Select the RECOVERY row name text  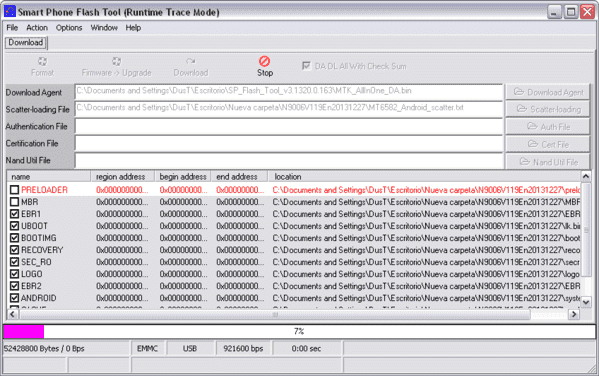(42, 250)
